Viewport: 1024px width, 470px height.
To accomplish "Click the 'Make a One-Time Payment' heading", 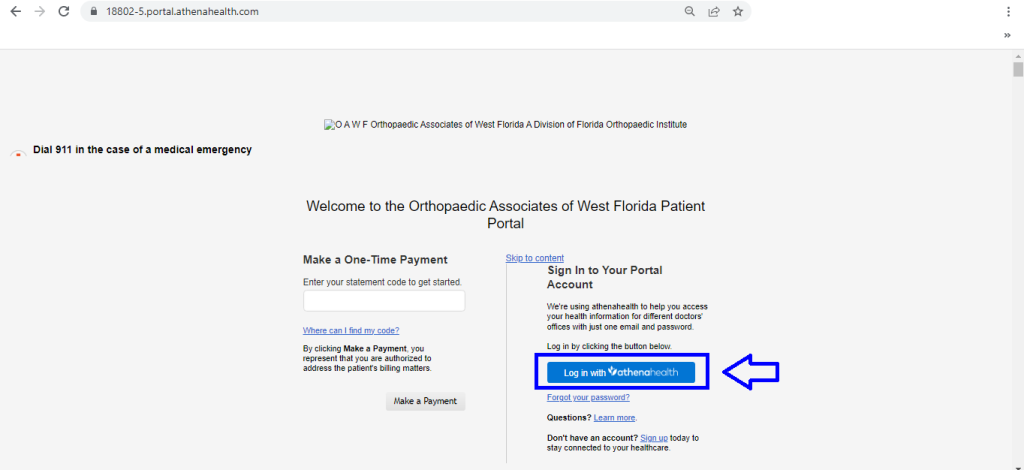I will click(376, 259).
